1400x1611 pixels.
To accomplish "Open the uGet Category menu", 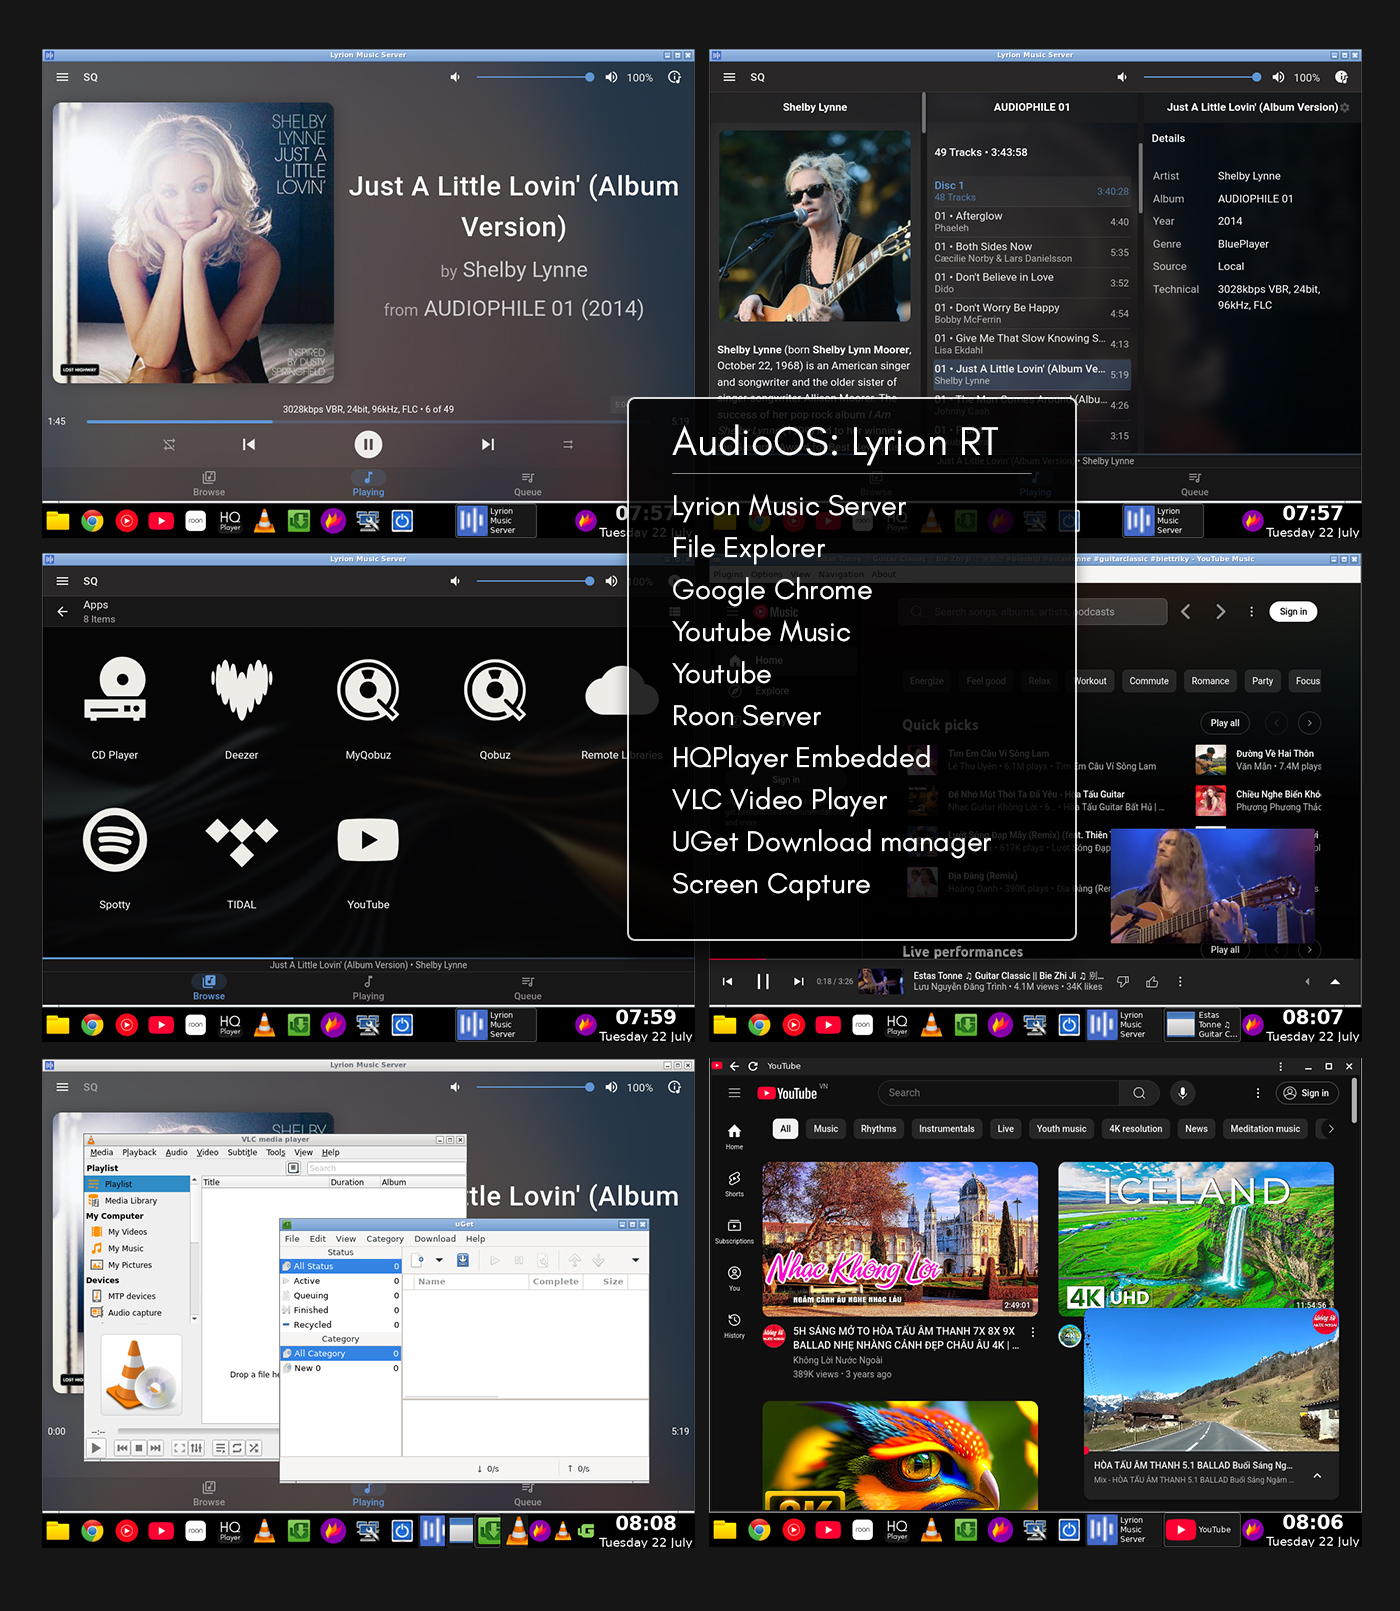I will [385, 1238].
